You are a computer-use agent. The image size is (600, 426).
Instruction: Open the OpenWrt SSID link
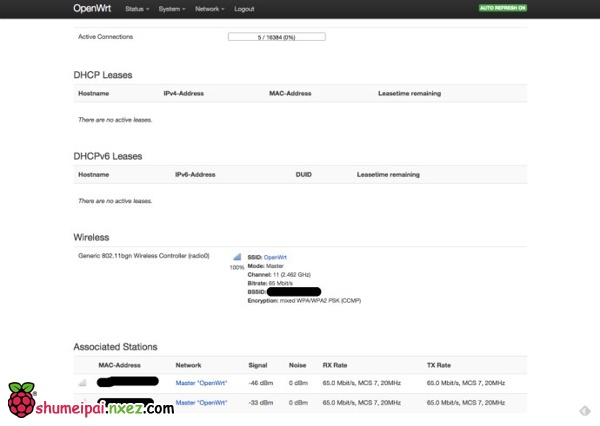275,257
